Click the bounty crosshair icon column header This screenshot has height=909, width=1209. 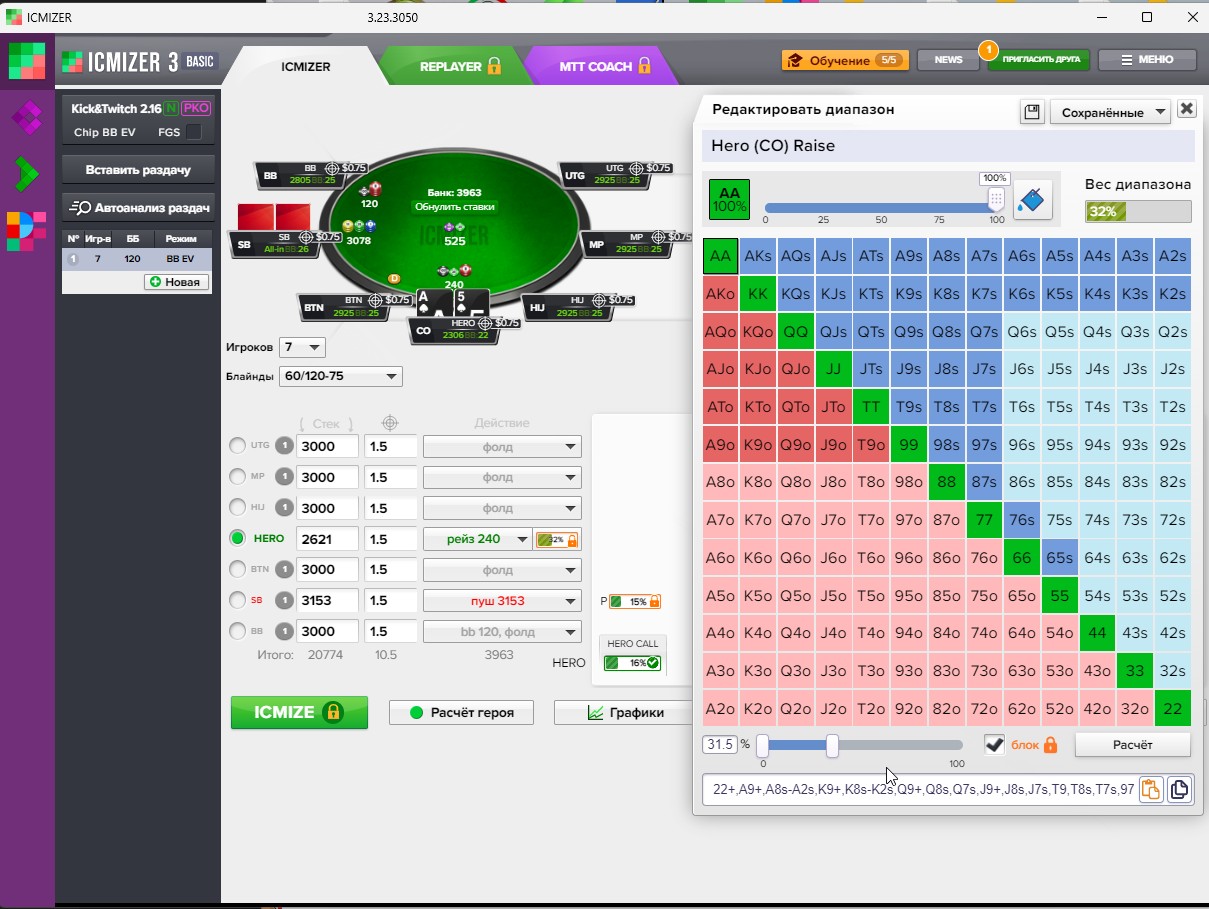[x=390, y=423]
